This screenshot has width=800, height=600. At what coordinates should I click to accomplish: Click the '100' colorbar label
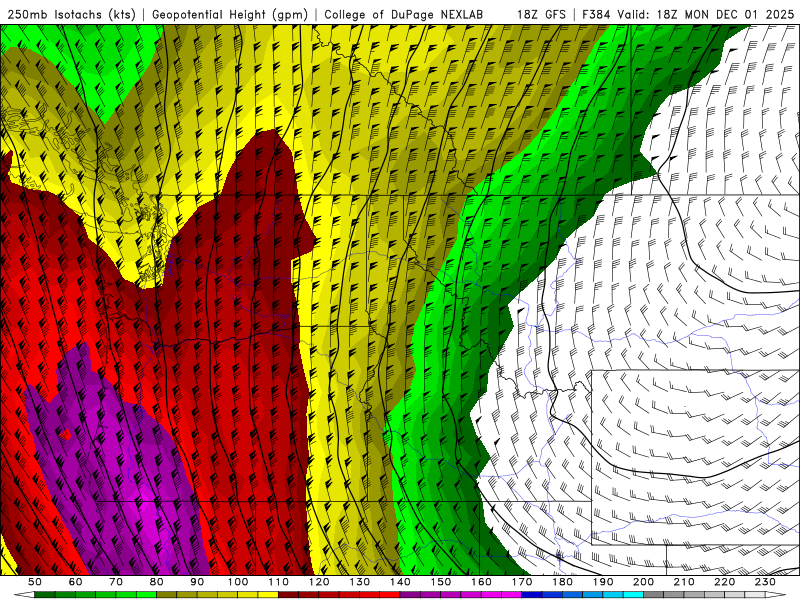pos(238,582)
